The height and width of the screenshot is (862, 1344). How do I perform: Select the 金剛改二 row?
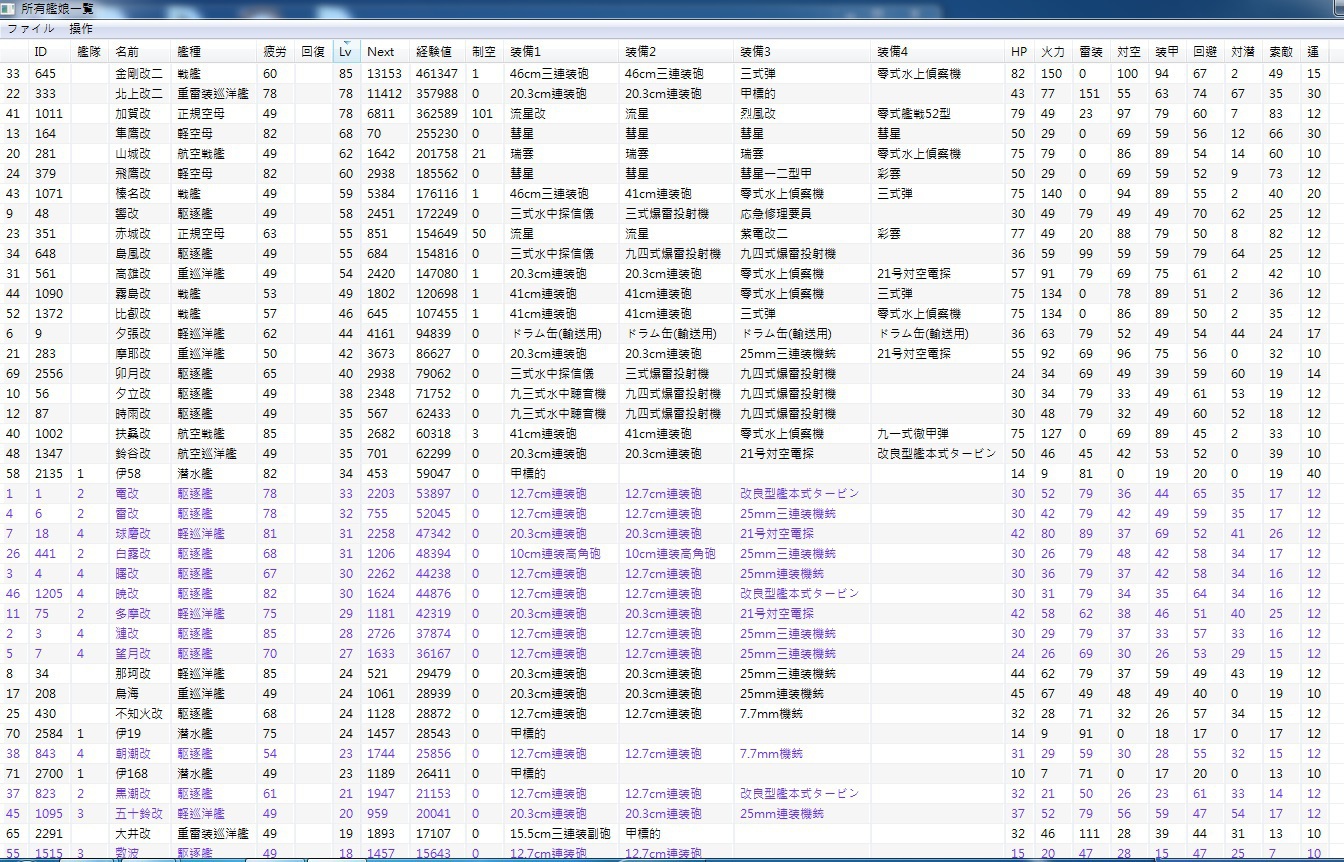pos(138,74)
